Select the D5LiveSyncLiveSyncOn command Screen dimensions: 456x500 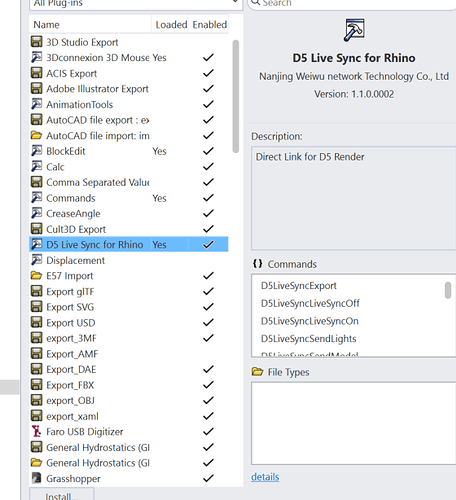[310, 321]
